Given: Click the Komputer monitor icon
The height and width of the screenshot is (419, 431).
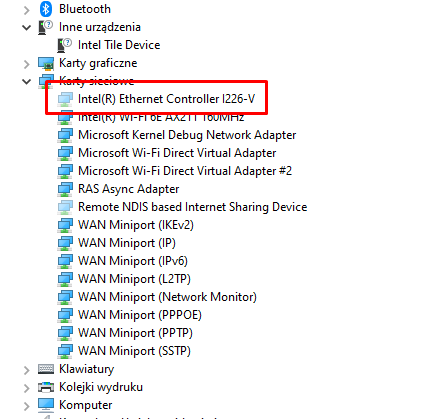Looking at the screenshot, I should click(46, 405).
